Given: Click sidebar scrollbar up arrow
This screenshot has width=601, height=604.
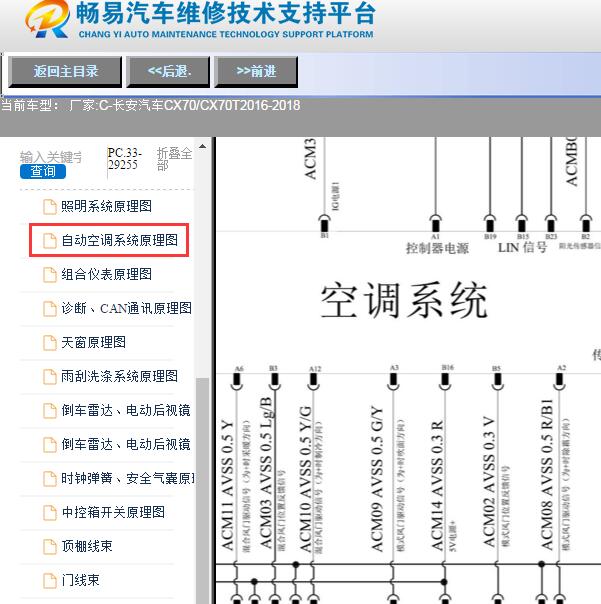Looking at the screenshot, I should click(x=202, y=147).
